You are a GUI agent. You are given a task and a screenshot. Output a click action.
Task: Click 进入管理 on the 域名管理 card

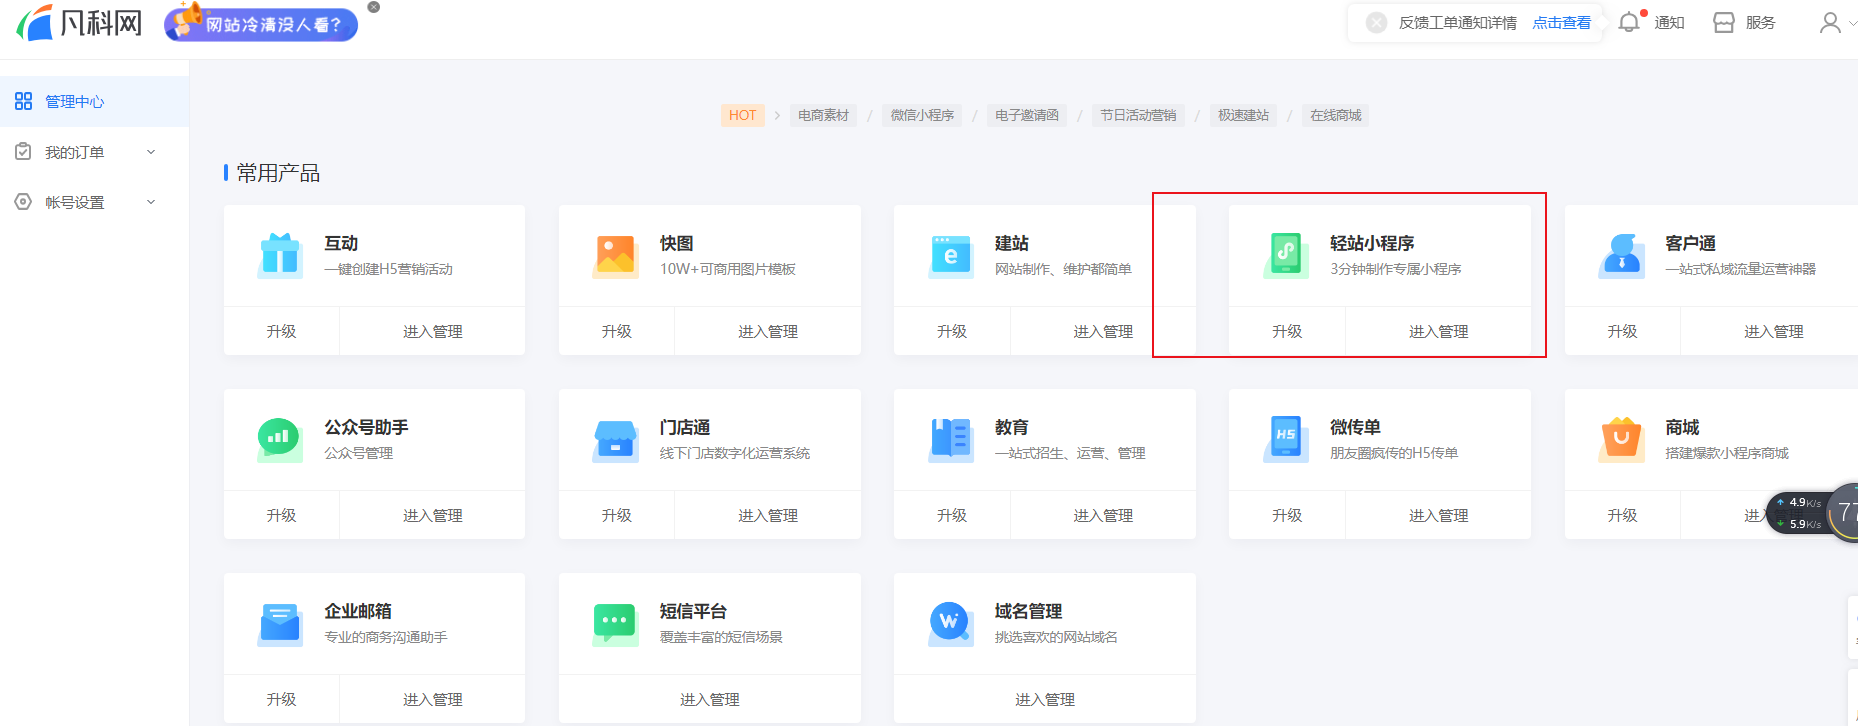tap(1045, 699)
